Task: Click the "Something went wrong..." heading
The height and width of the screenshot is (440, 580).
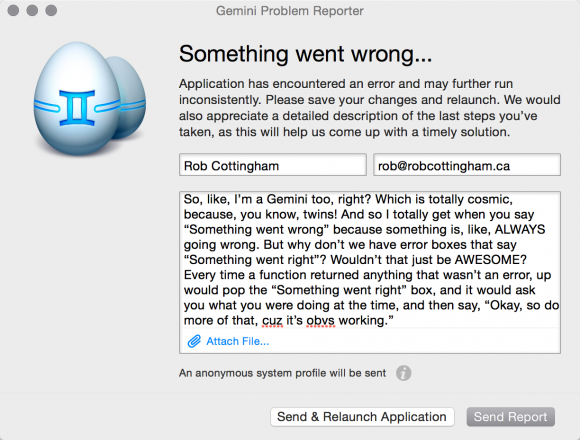Action: click(306, 54)
